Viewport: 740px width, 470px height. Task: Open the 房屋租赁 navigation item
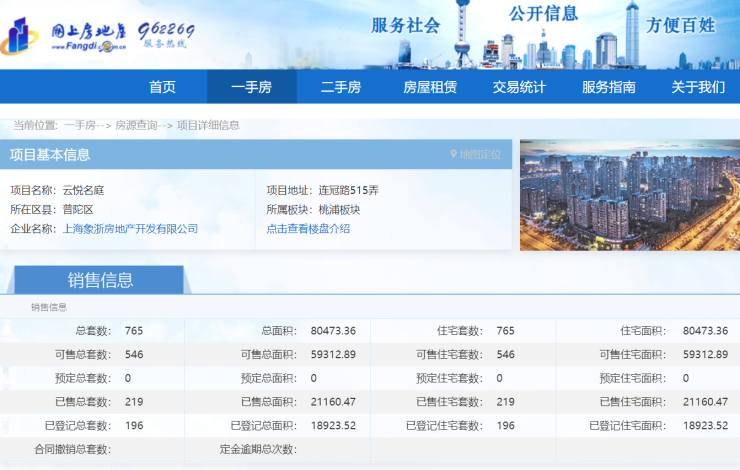(x=429, y=87)
